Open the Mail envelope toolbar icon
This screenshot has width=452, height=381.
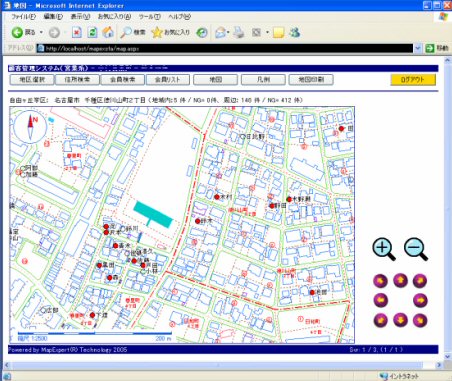(220, 32)
